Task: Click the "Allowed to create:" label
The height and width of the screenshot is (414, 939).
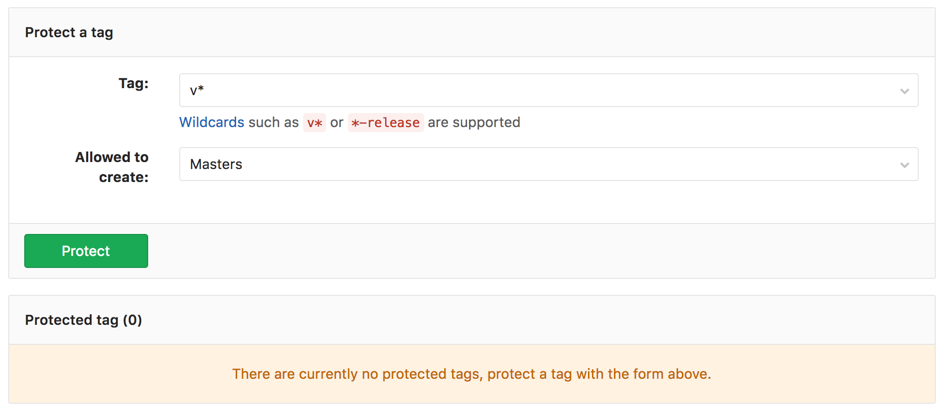Action: tap(112, 167)
